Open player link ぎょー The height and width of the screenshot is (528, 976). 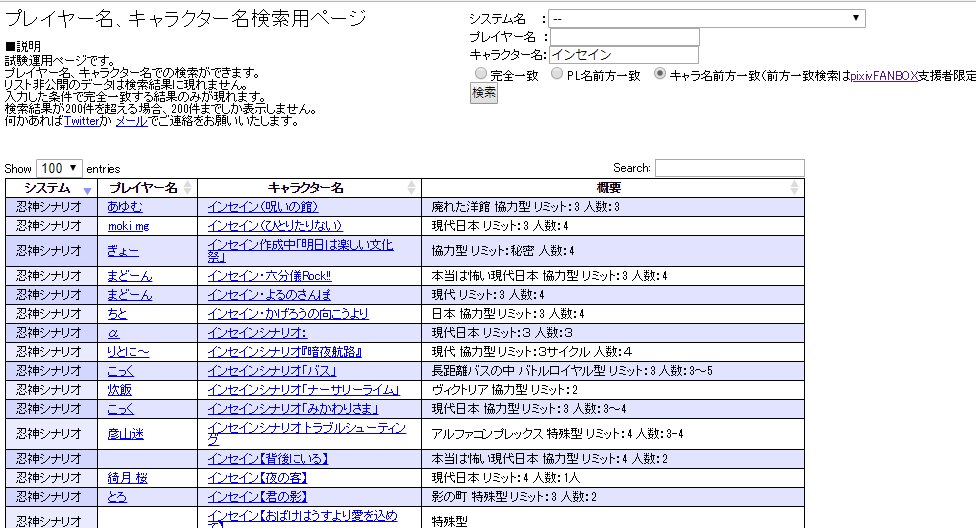(123, 251)
